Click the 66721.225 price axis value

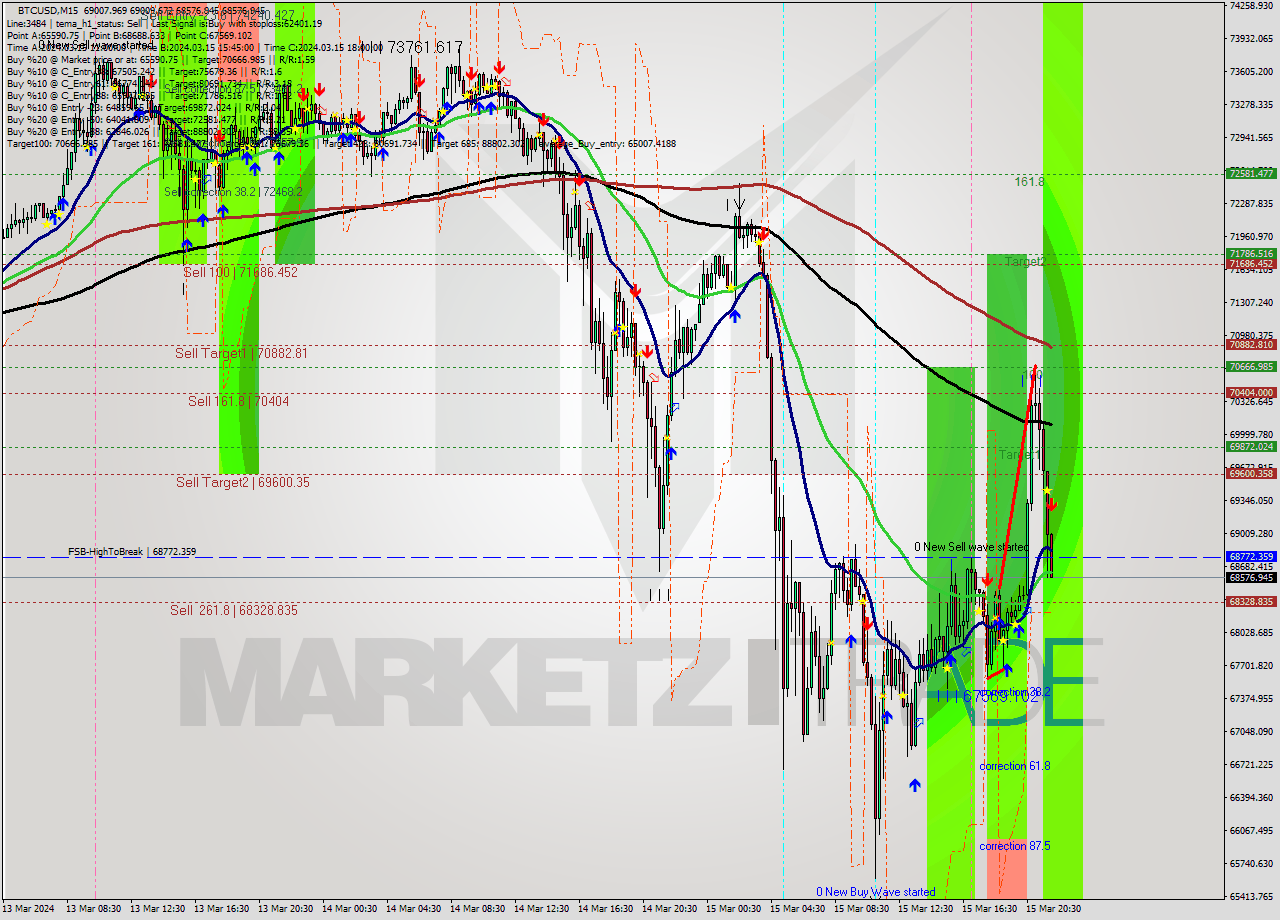tap(1251, 764)
